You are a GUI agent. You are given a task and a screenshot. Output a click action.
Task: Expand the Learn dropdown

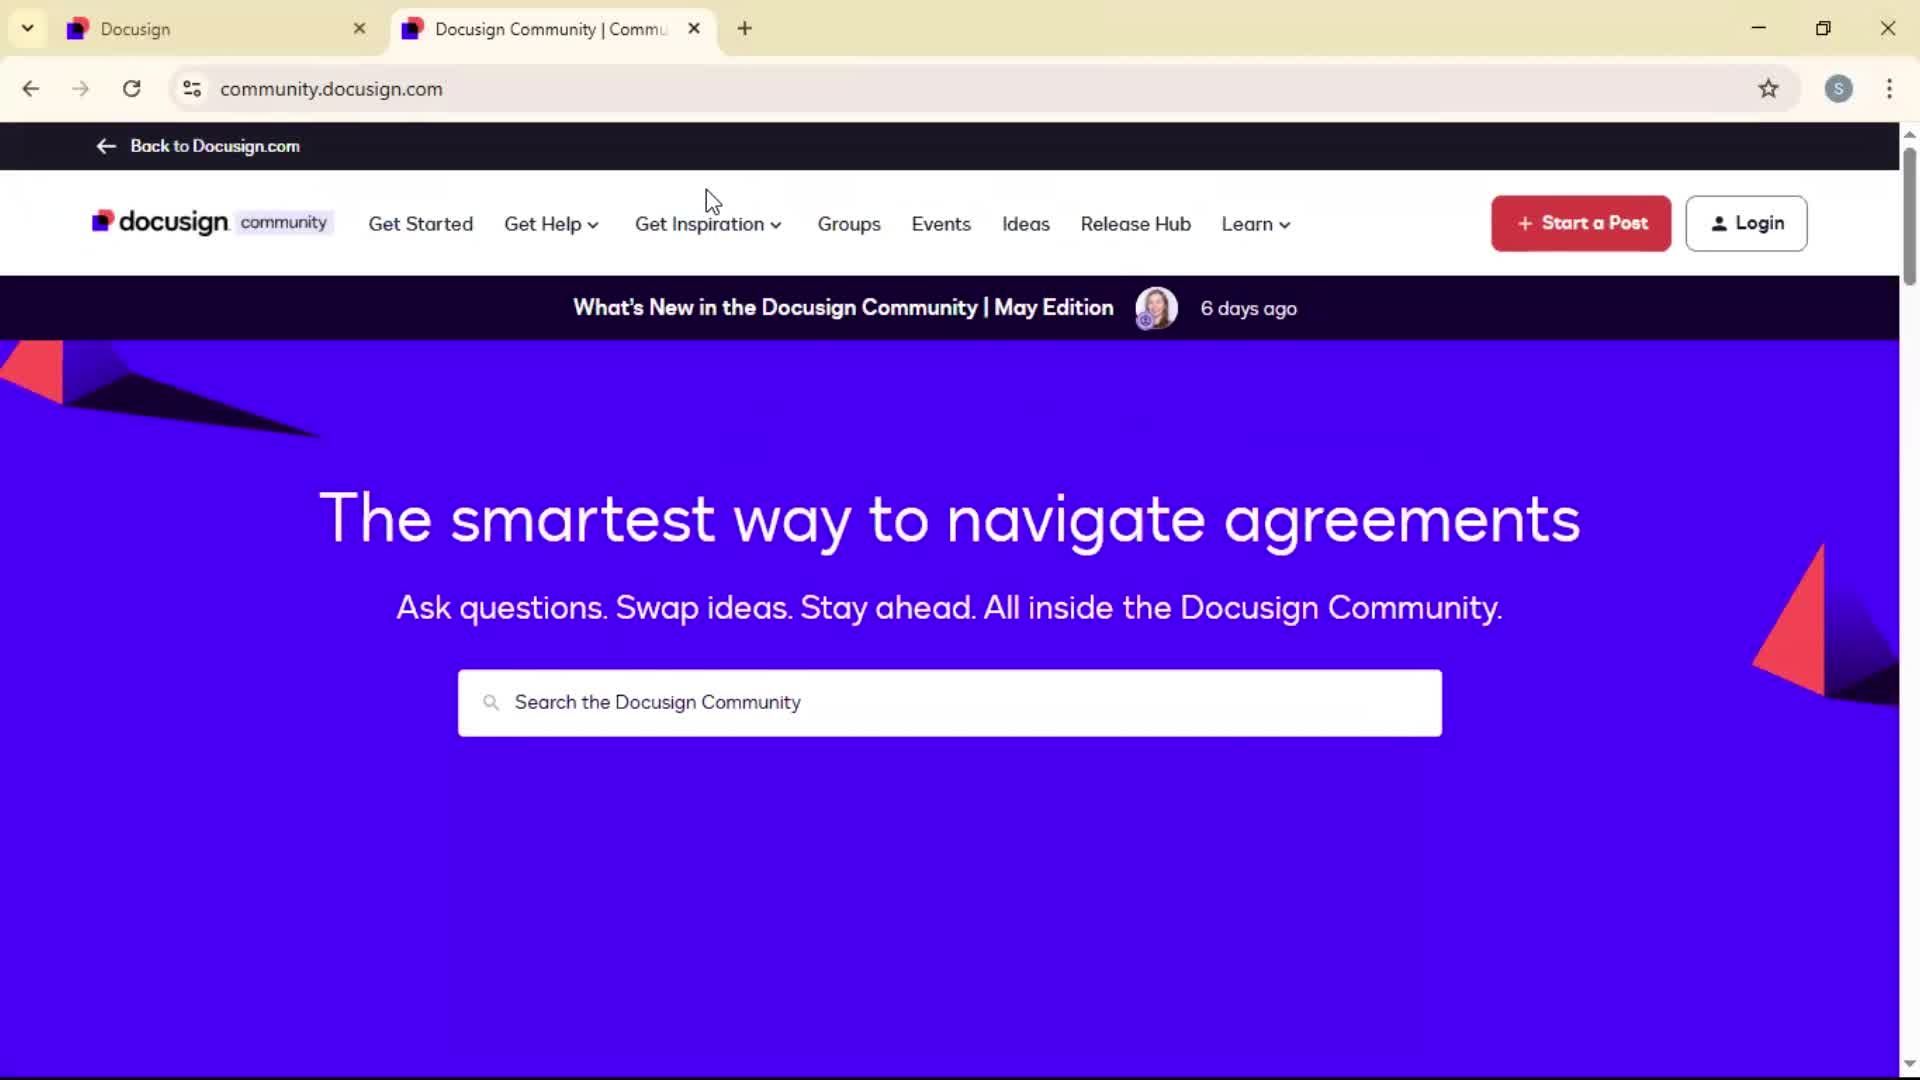[1256, 224]
